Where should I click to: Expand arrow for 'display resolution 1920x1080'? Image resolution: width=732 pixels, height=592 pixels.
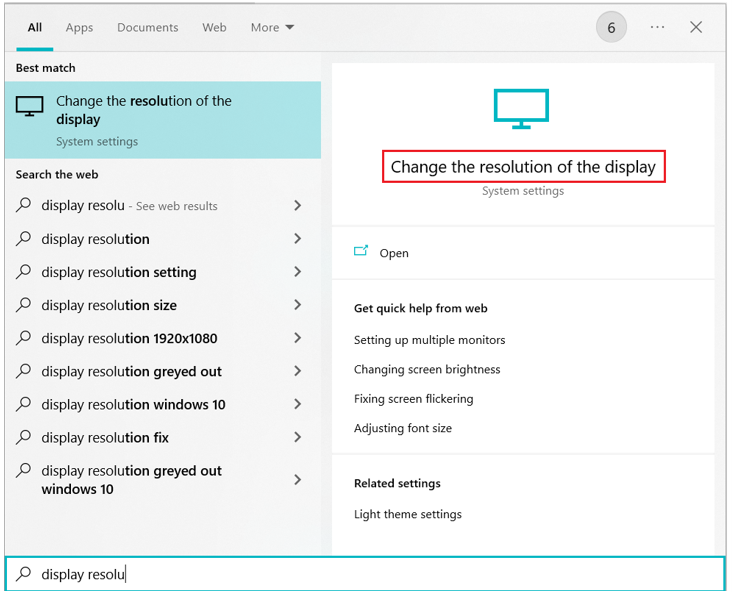coord(297,338)
